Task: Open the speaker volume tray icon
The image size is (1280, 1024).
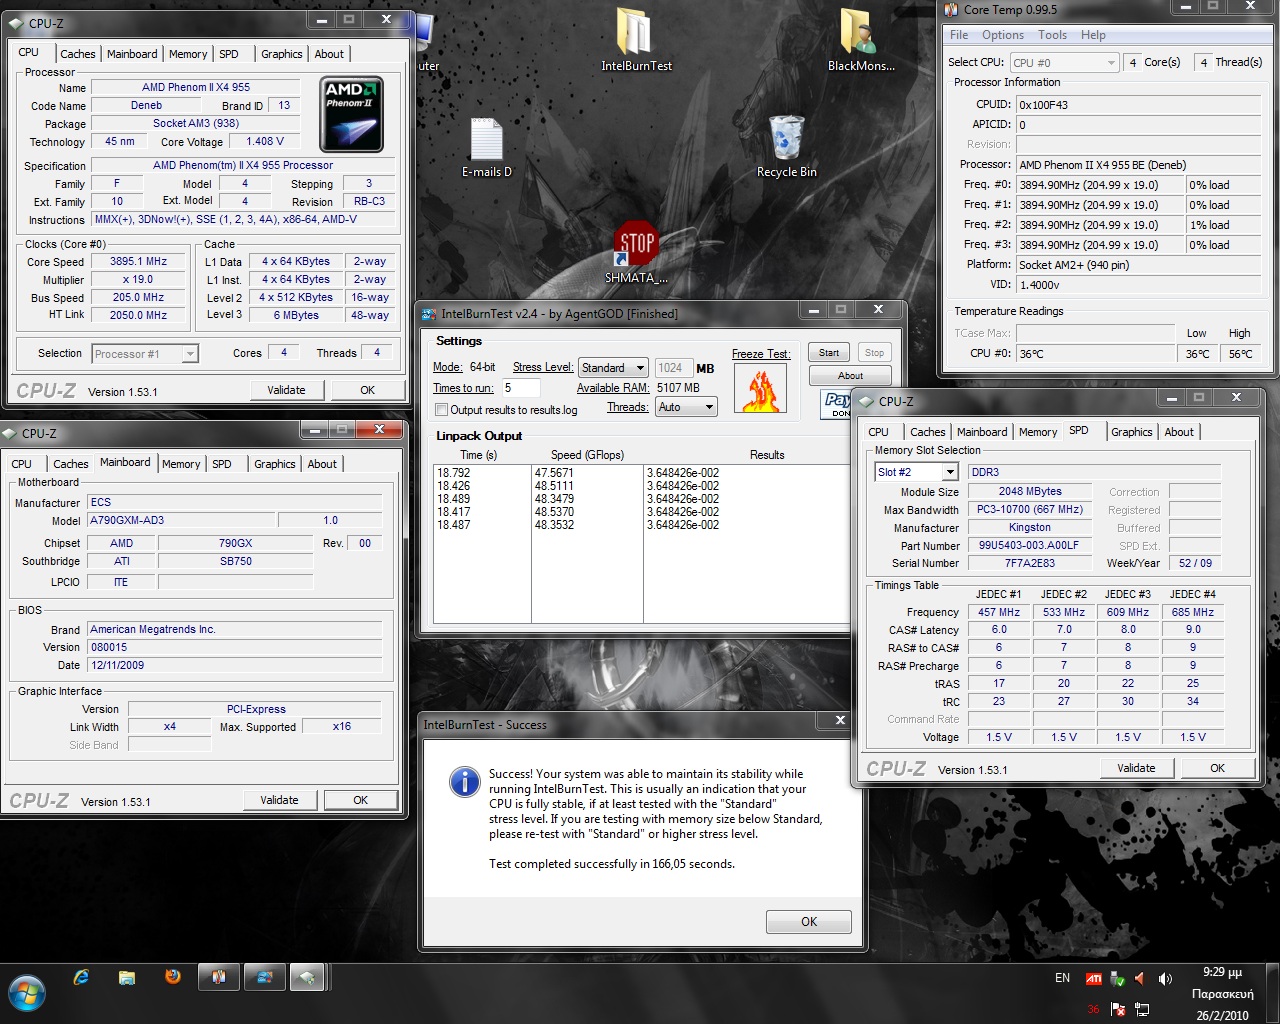Action: (1165, 979)
